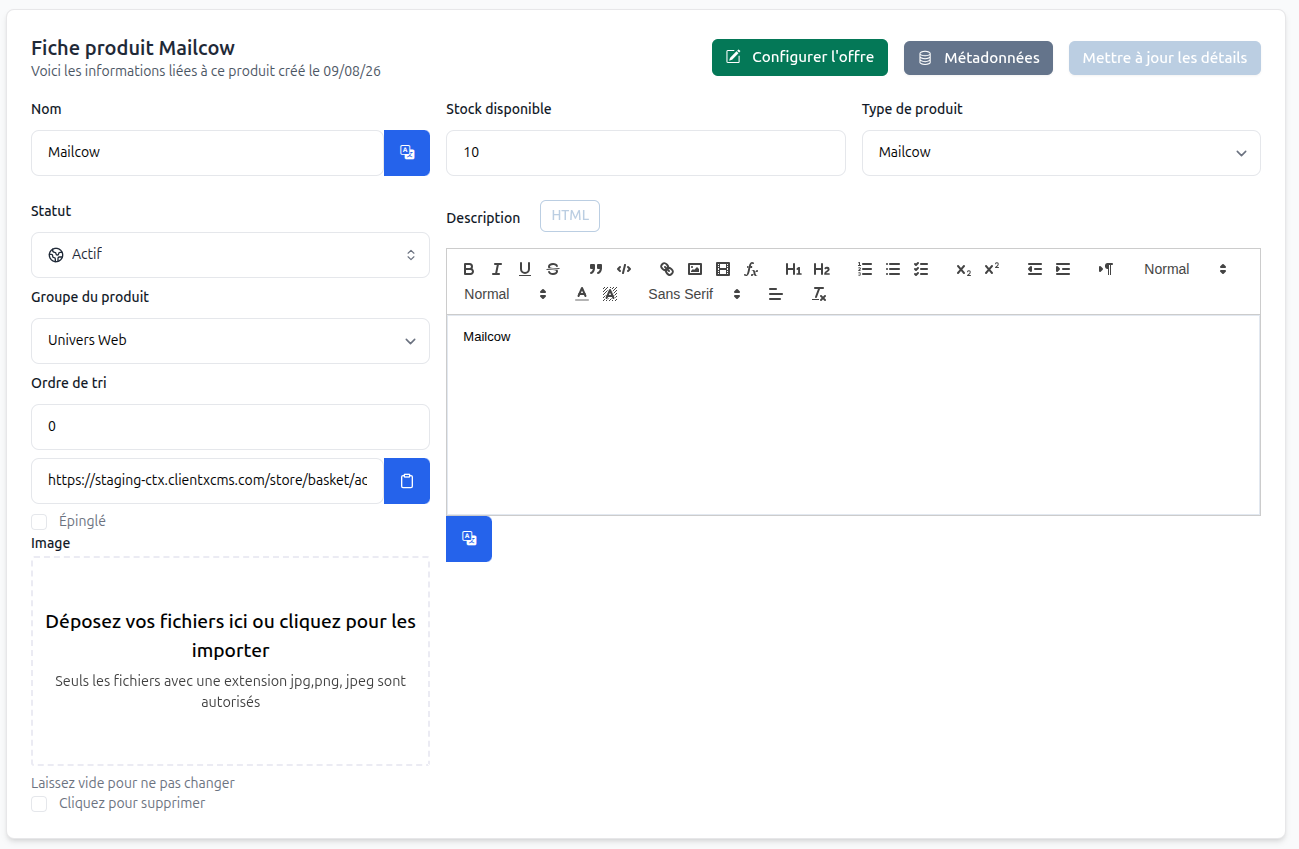Click the Ordre de tri input

(x=230, y=427)
